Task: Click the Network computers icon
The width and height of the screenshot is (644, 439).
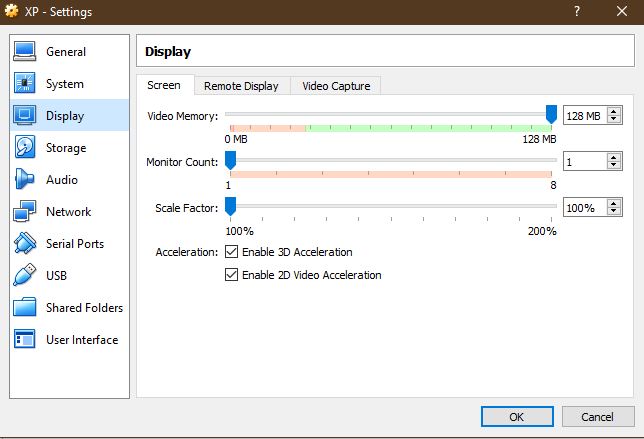Action: tap(25, 211)
